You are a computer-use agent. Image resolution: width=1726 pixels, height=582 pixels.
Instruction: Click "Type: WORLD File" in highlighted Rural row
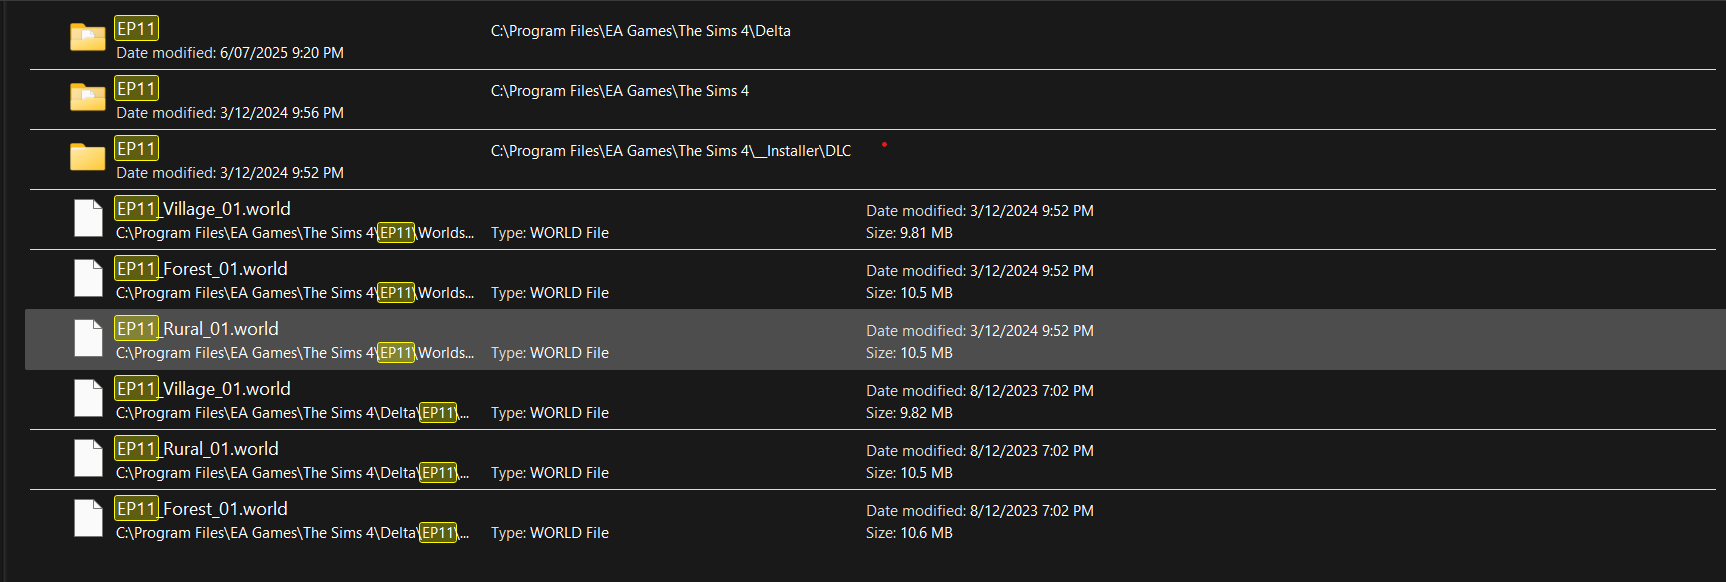point(549,353)
